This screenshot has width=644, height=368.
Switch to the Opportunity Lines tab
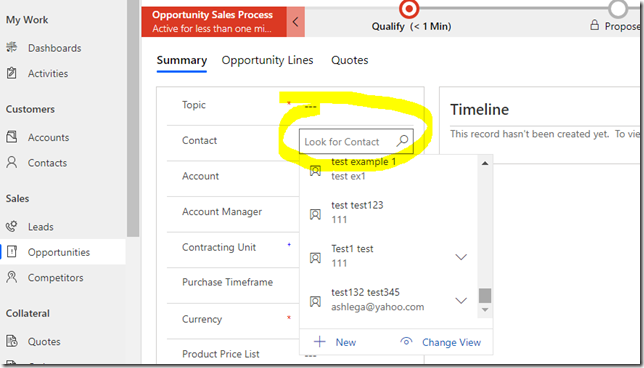tap(267, 60)
